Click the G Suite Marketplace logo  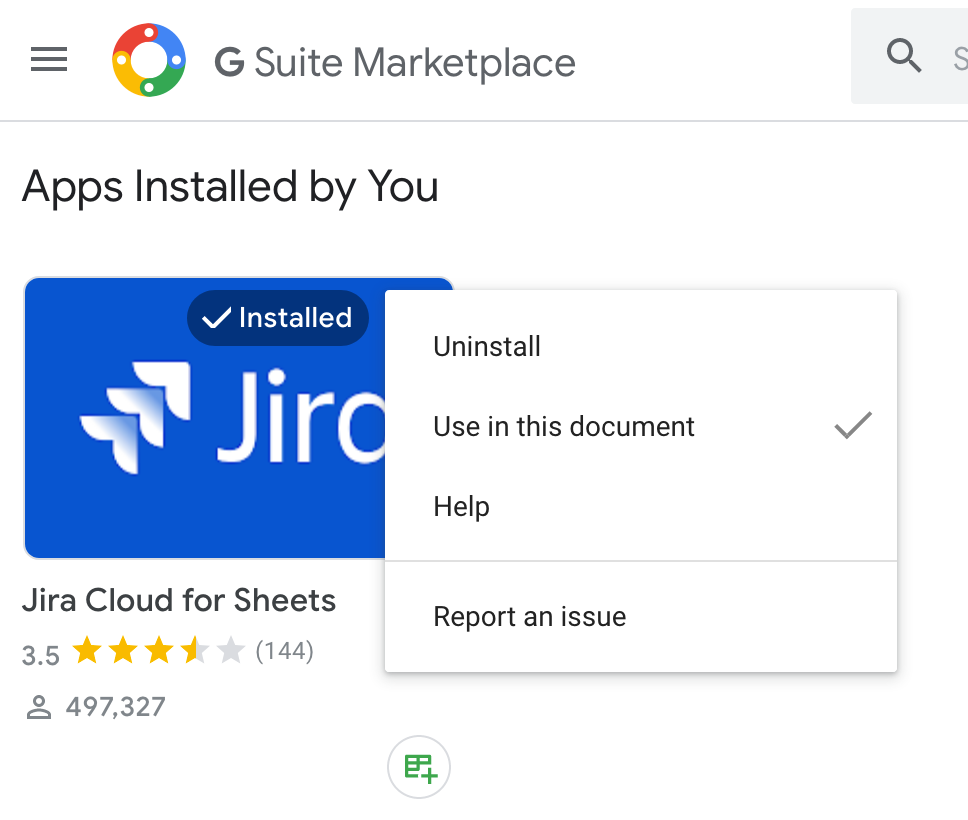pyautogui.click(x=149, y=60)
